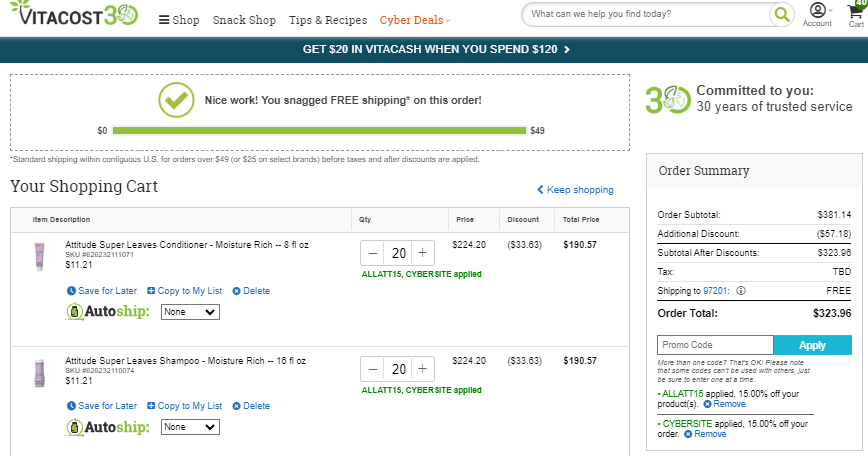This screenshot has height=456, width=868.
Task: Copy Conditioner to My List
Action: pos(185,291)
